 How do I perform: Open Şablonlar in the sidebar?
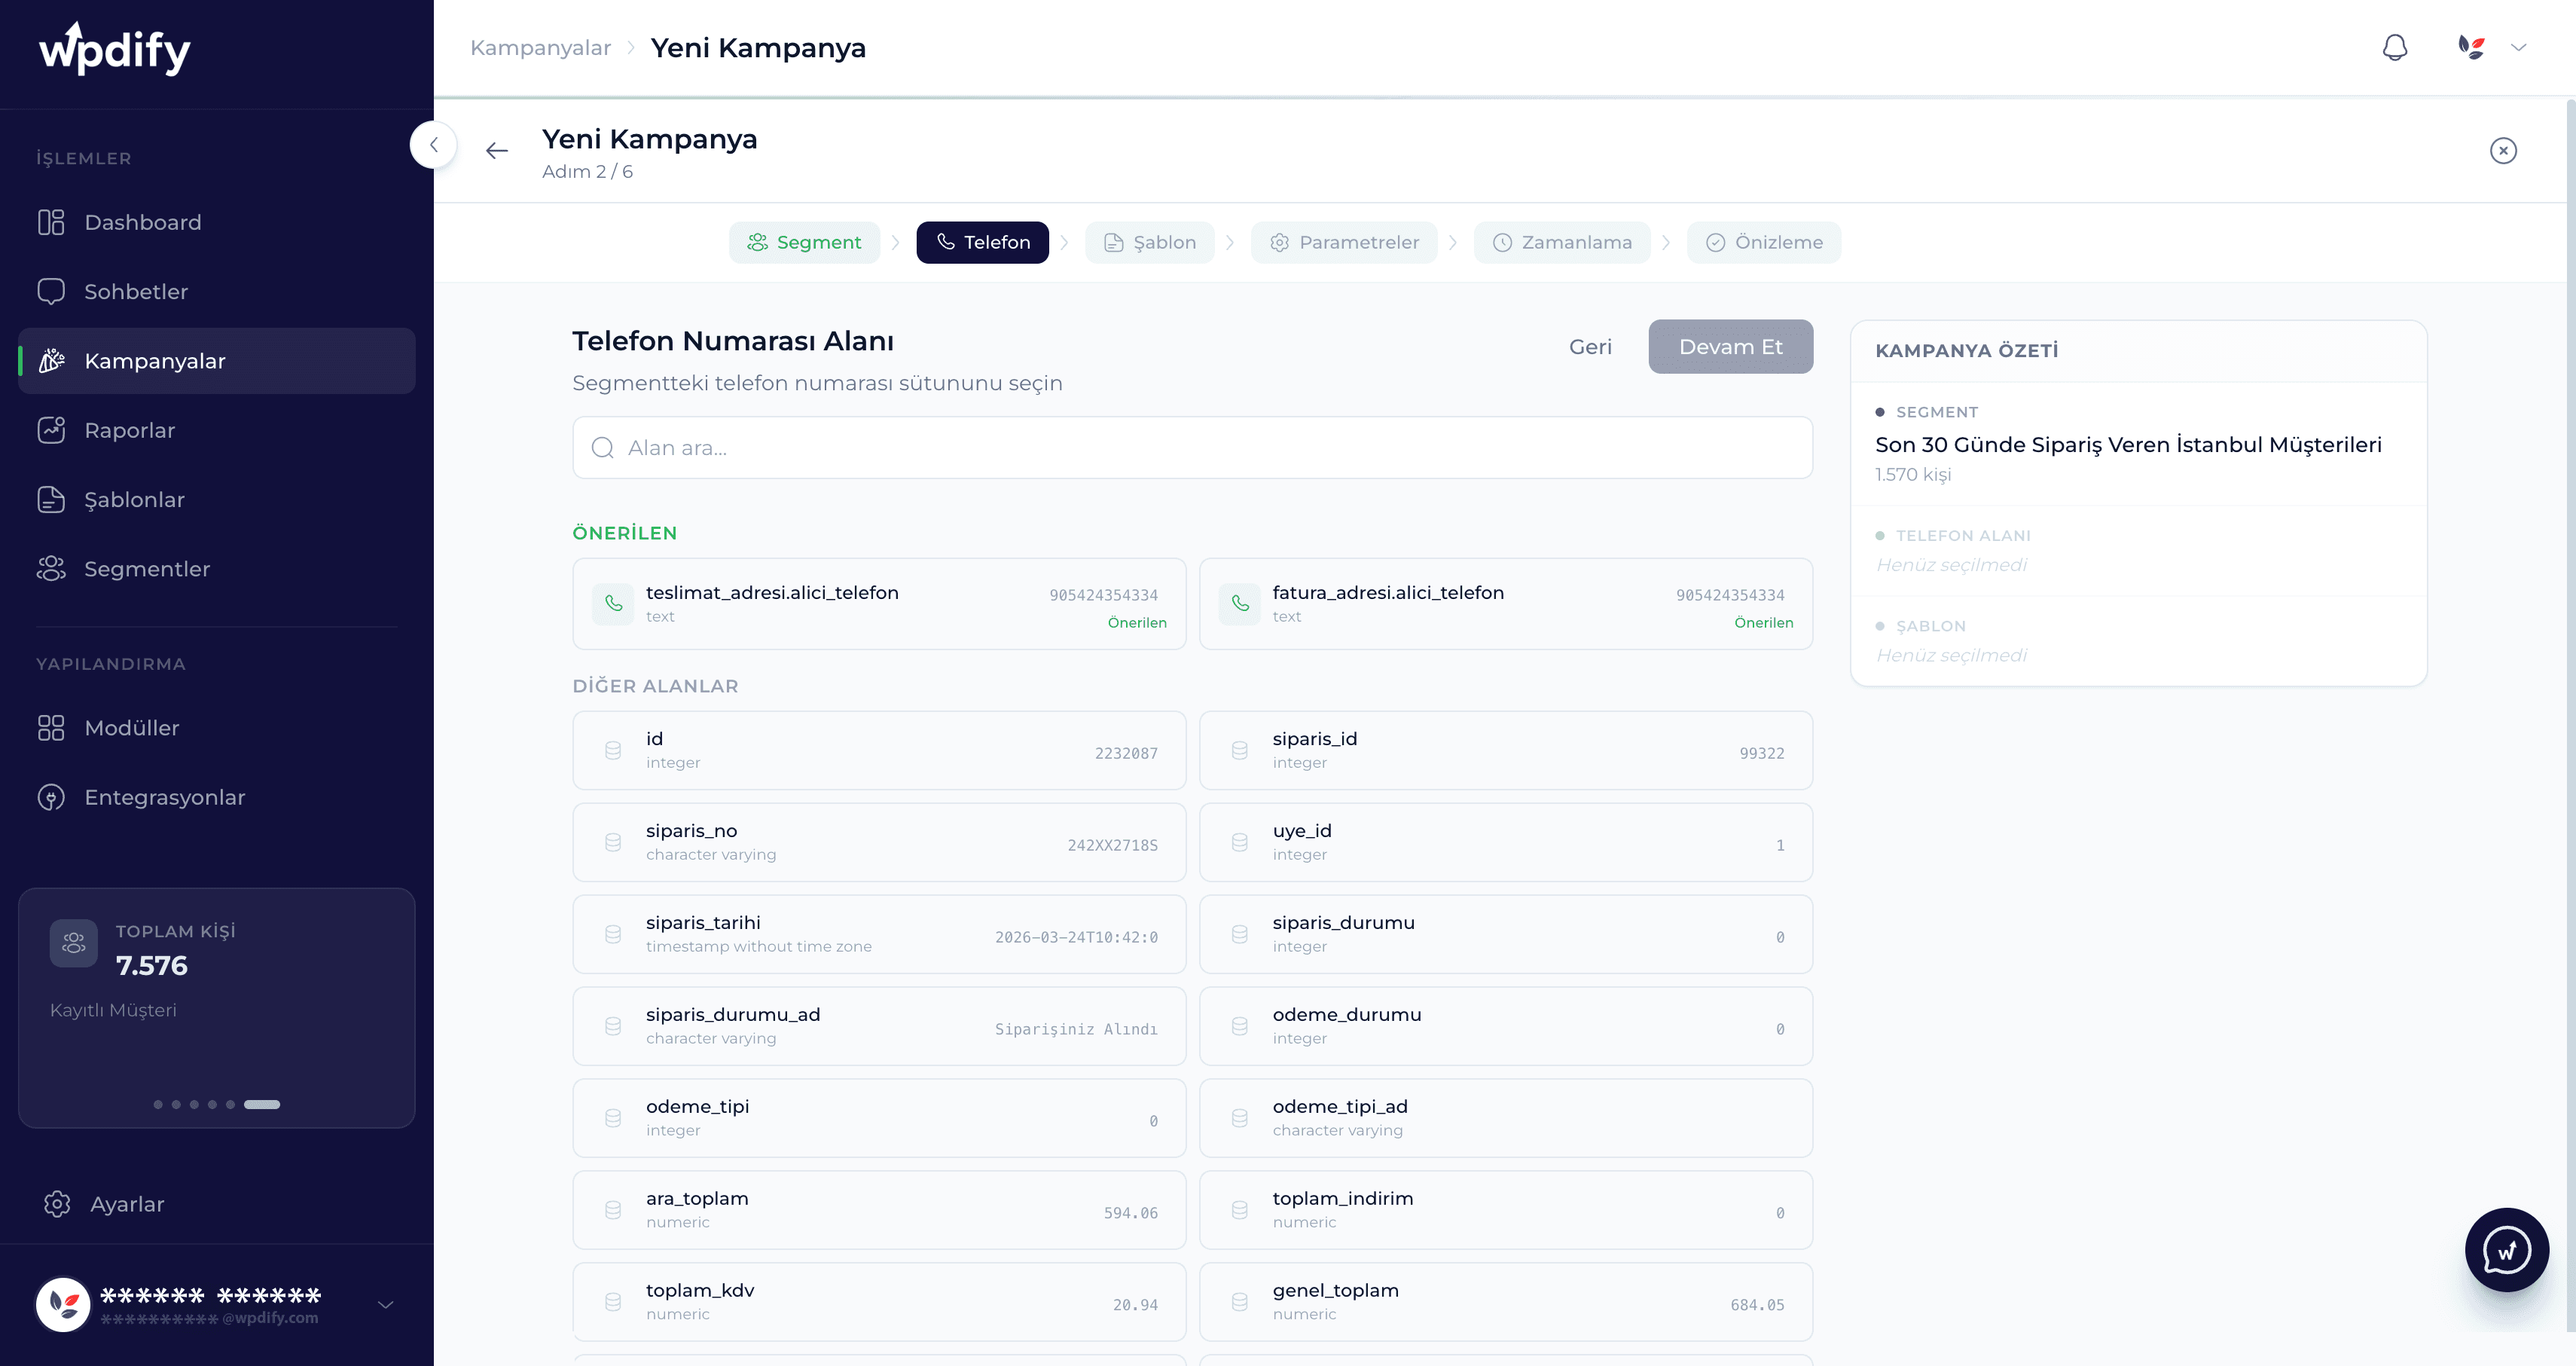(217, 499)
